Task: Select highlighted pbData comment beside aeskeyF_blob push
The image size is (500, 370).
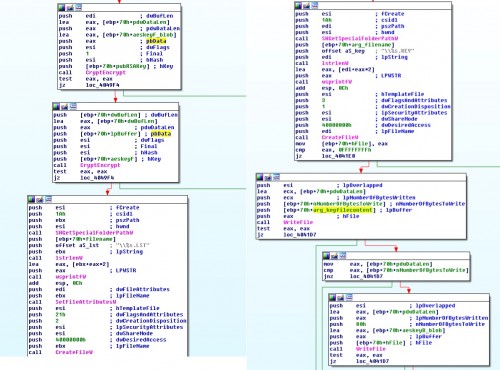Action: [156, 41]
